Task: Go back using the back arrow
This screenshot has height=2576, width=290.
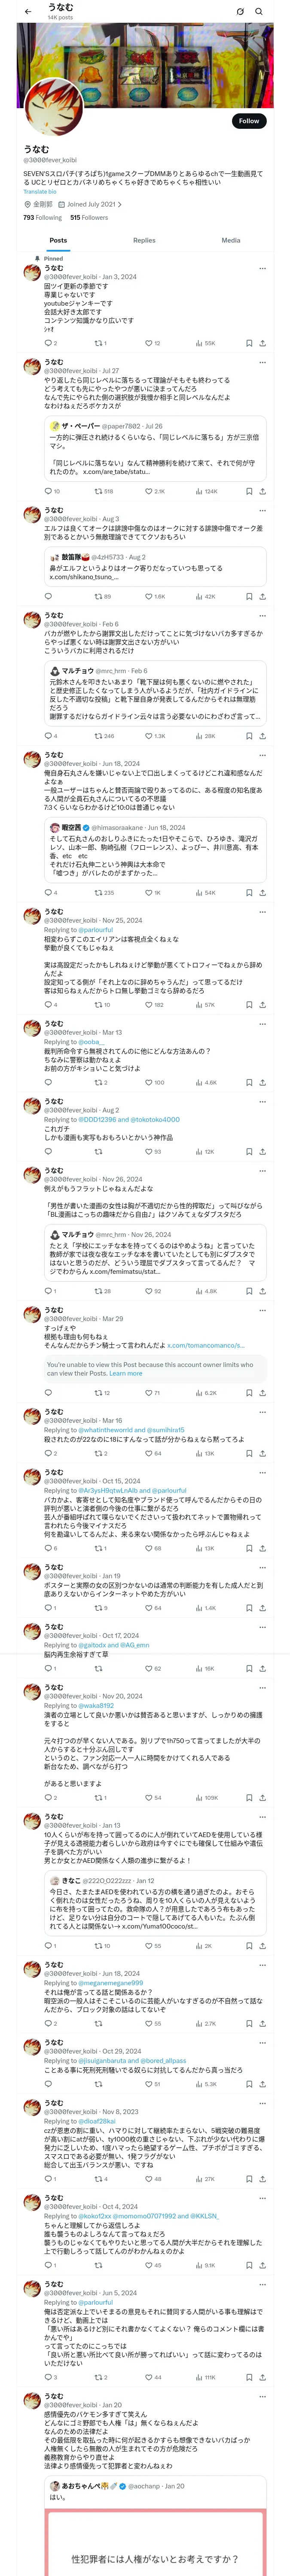Action: click(28, 12)
